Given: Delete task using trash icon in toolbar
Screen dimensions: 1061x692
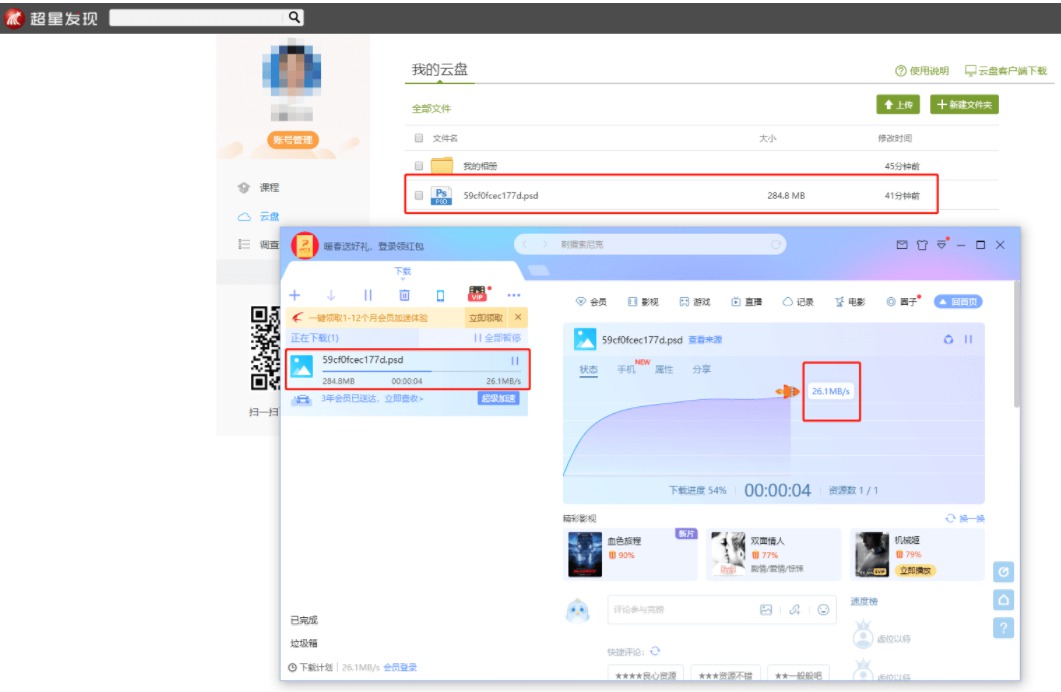Looking at the screenshot, I should click(x=404, y=295).
